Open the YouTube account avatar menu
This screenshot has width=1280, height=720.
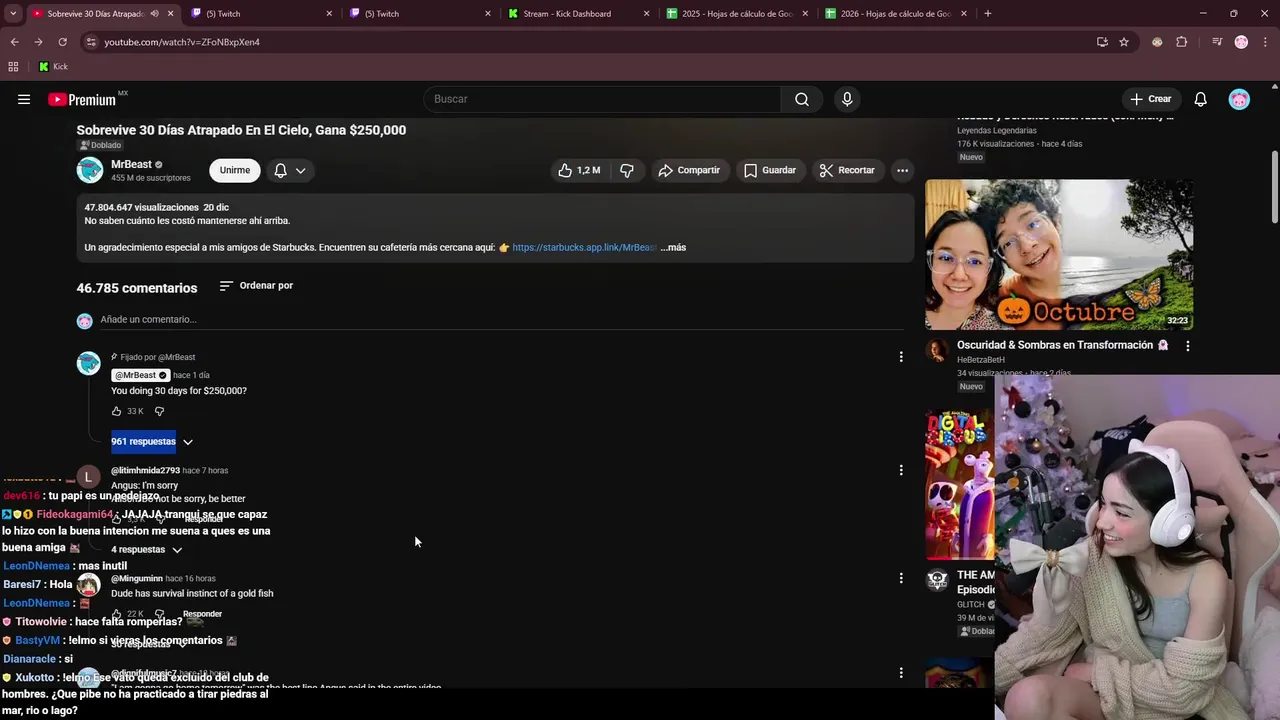pos(1239,99)
